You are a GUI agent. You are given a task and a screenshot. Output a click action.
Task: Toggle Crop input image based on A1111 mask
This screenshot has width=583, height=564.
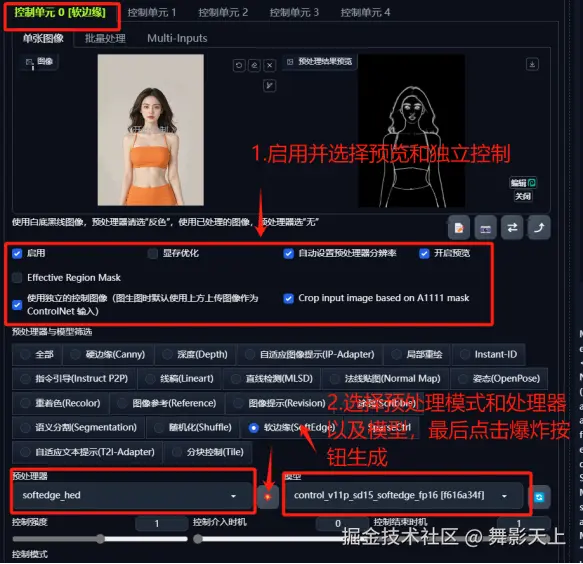289,299
